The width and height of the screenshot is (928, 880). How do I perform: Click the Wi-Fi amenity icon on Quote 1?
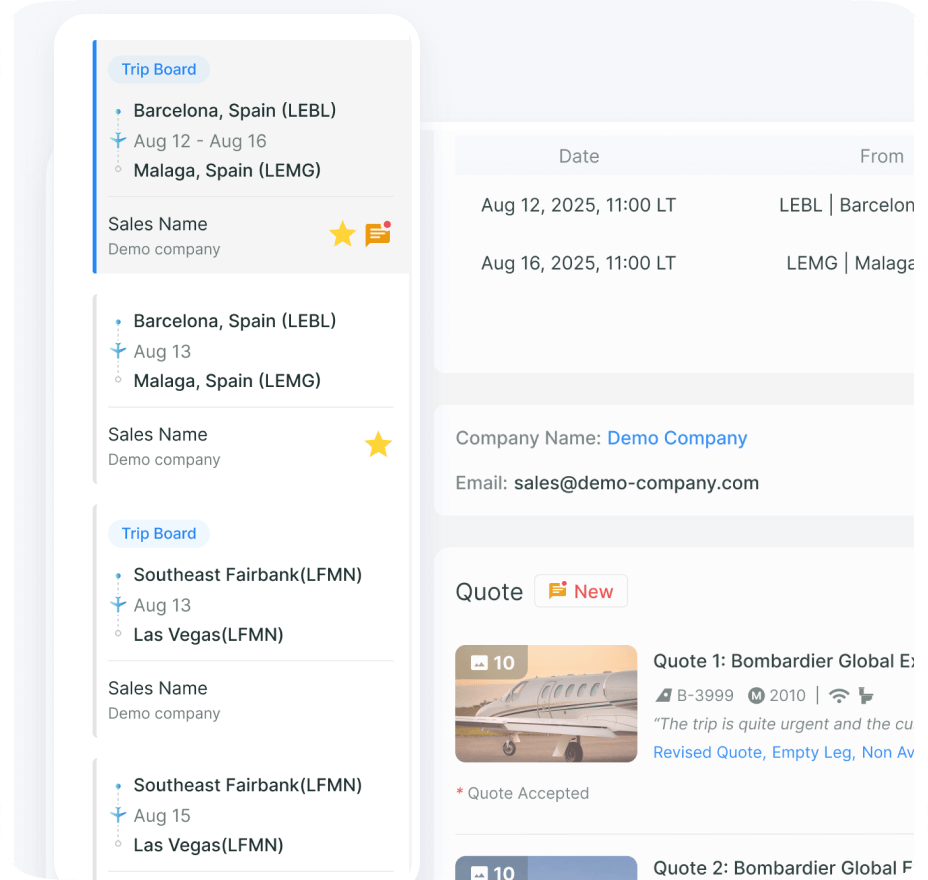pyautogui.click(x=839, y=695)
